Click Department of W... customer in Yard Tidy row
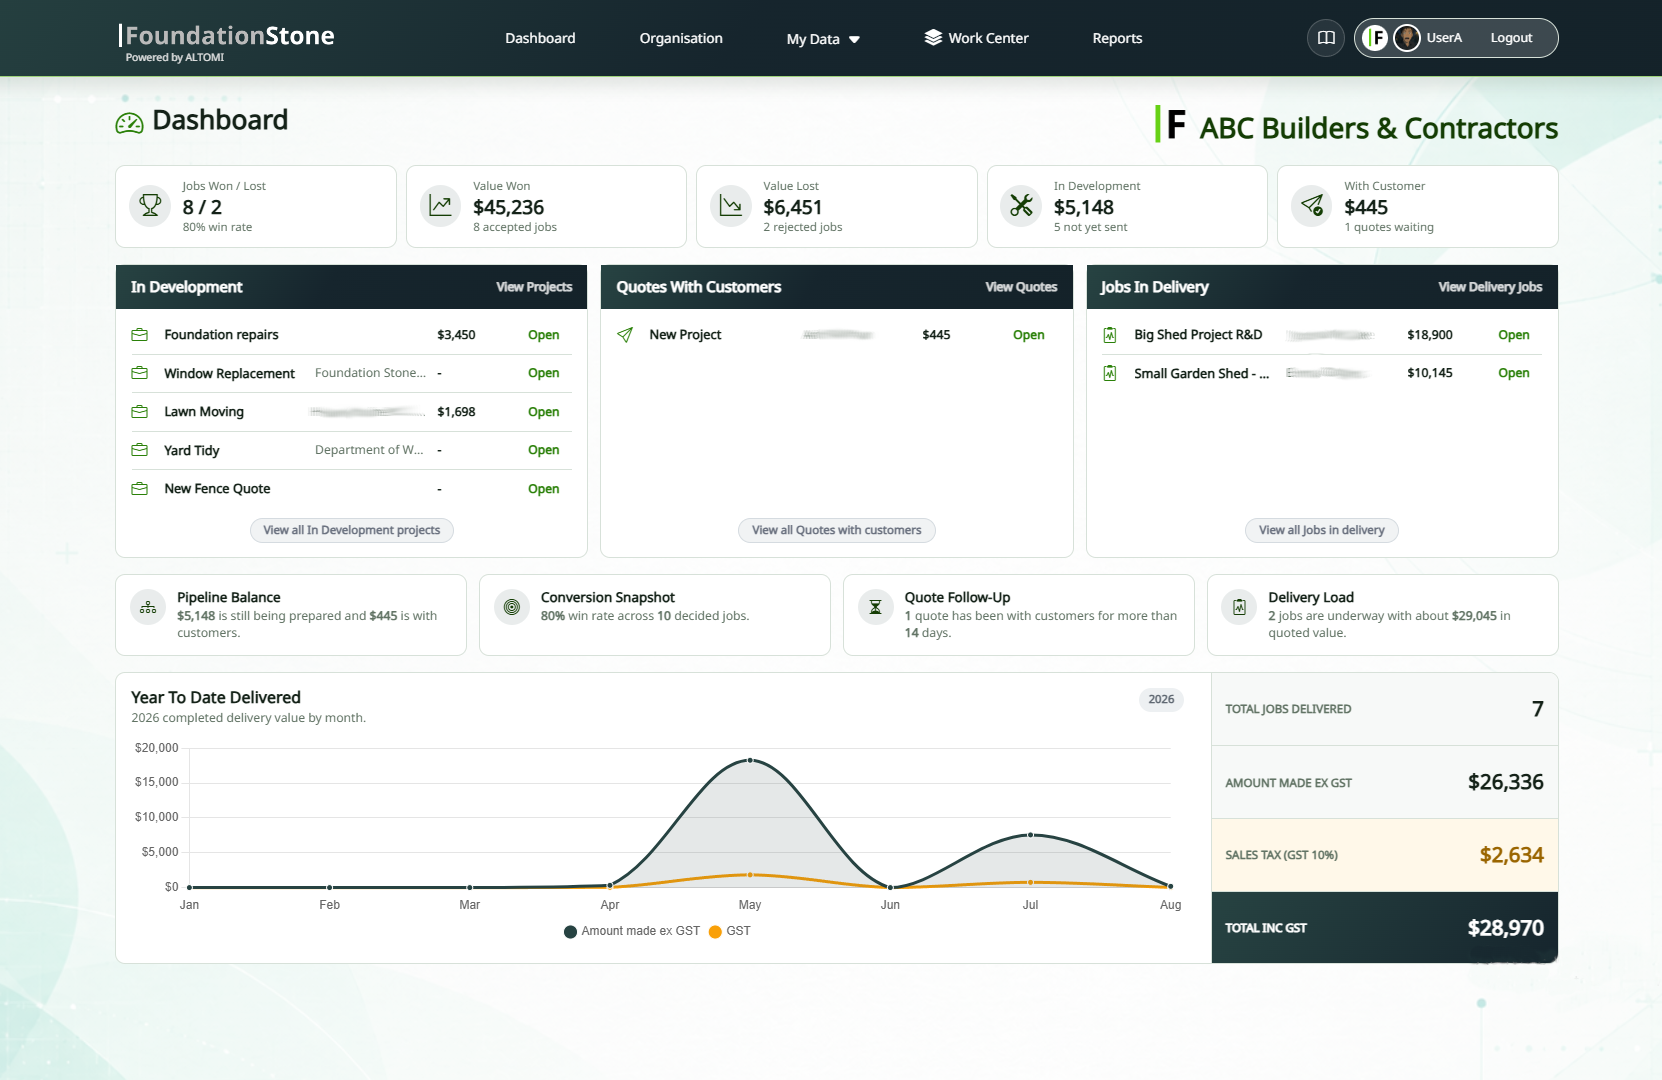Viewport: 1662px width, 1080px height. 369,450
